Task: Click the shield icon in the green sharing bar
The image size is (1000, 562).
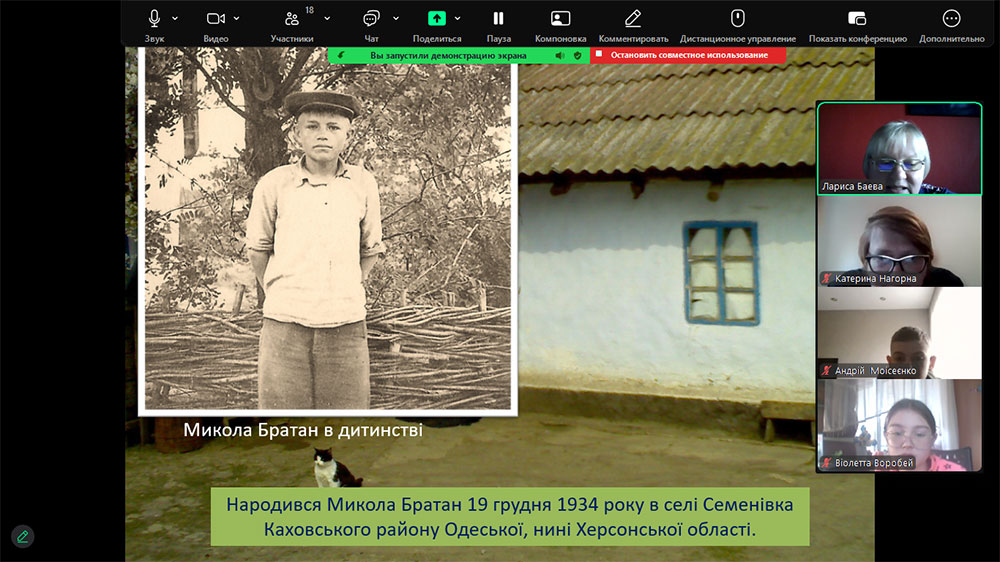Action: point(577,55)
